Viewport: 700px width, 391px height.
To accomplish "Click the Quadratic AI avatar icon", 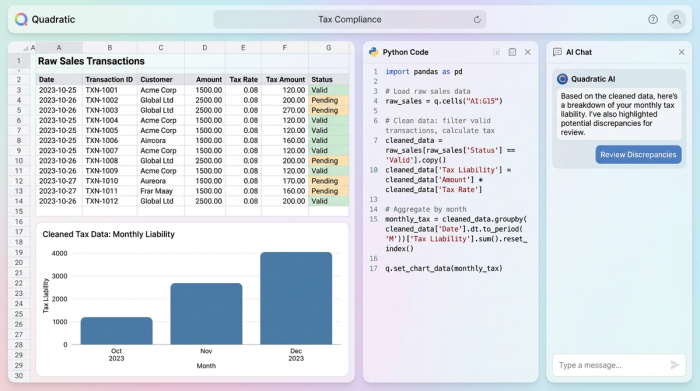I will pos(562,79).
